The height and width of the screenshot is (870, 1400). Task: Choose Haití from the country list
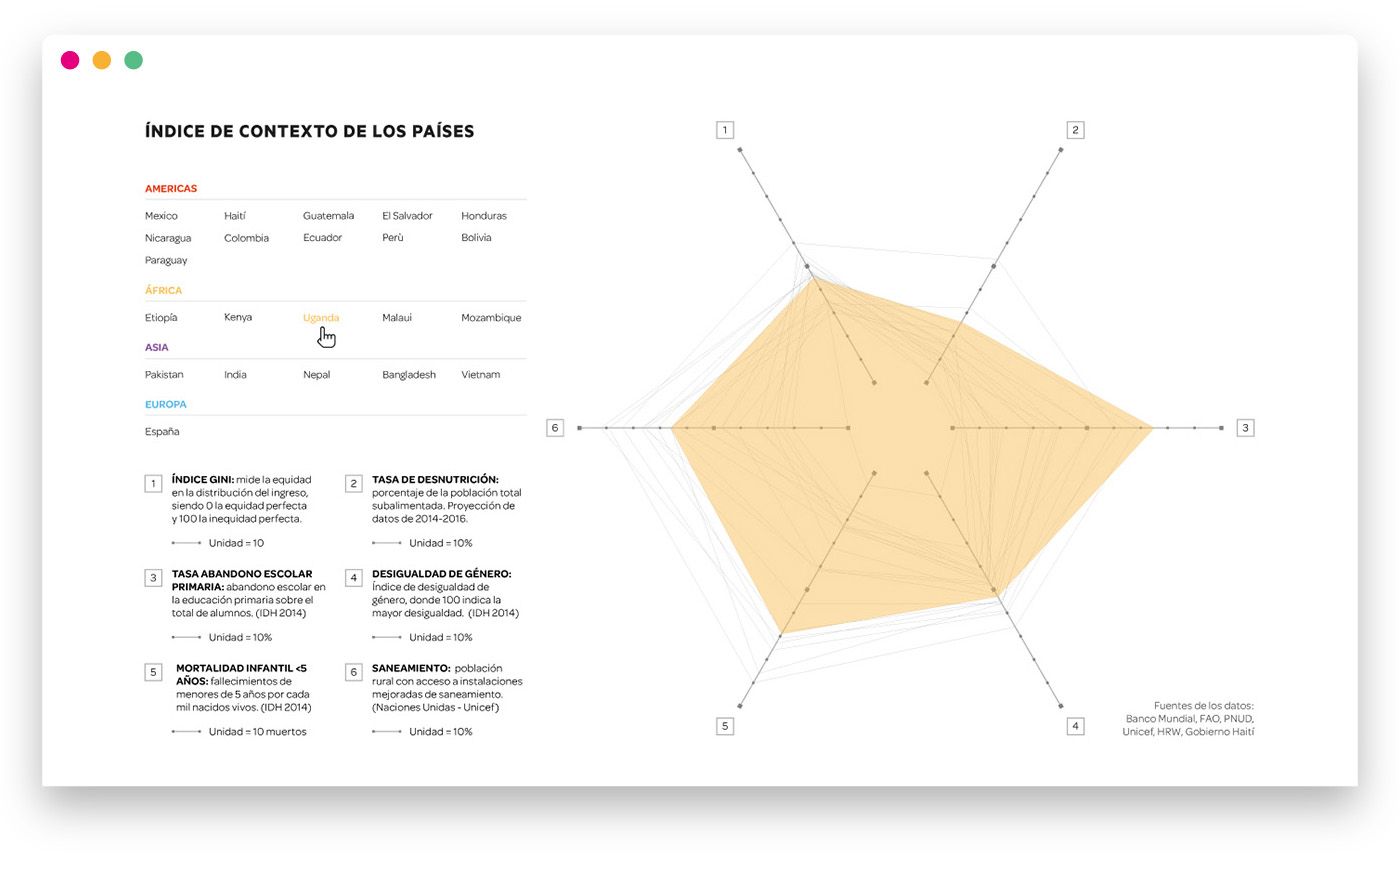pos(235,216)
